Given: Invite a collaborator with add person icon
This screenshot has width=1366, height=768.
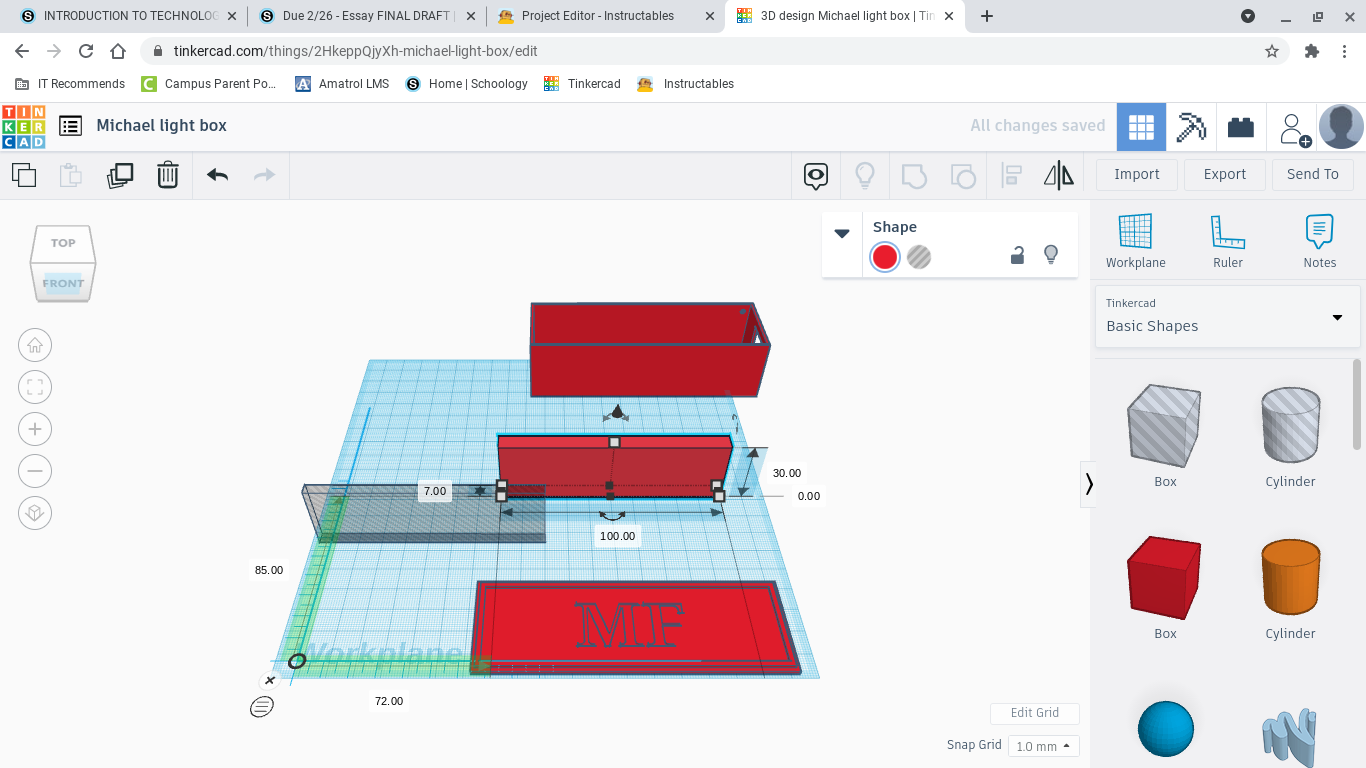Looking at the screenshot, I should 1293,129.
